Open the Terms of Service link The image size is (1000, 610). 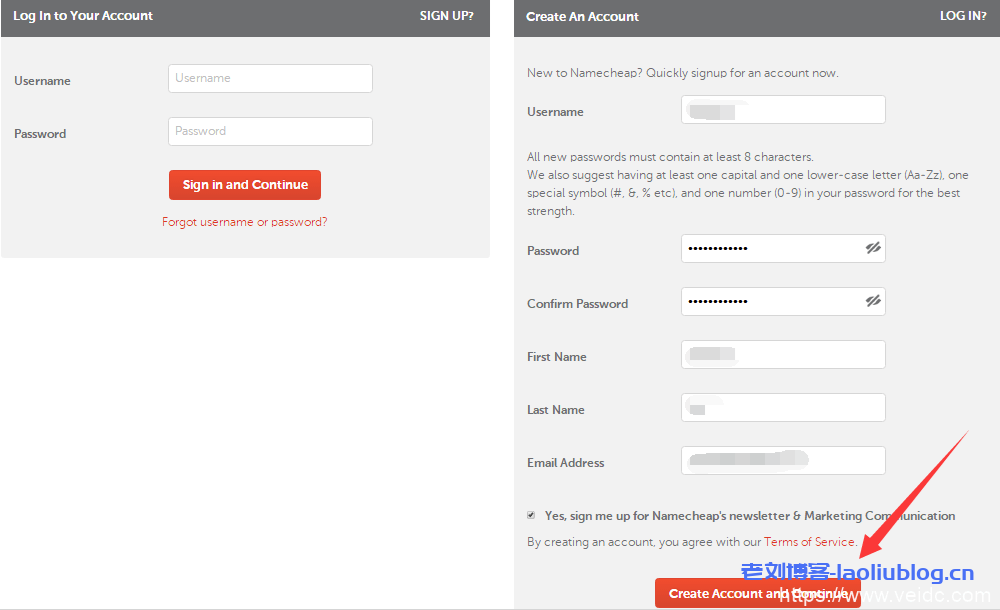coord(809,542)
